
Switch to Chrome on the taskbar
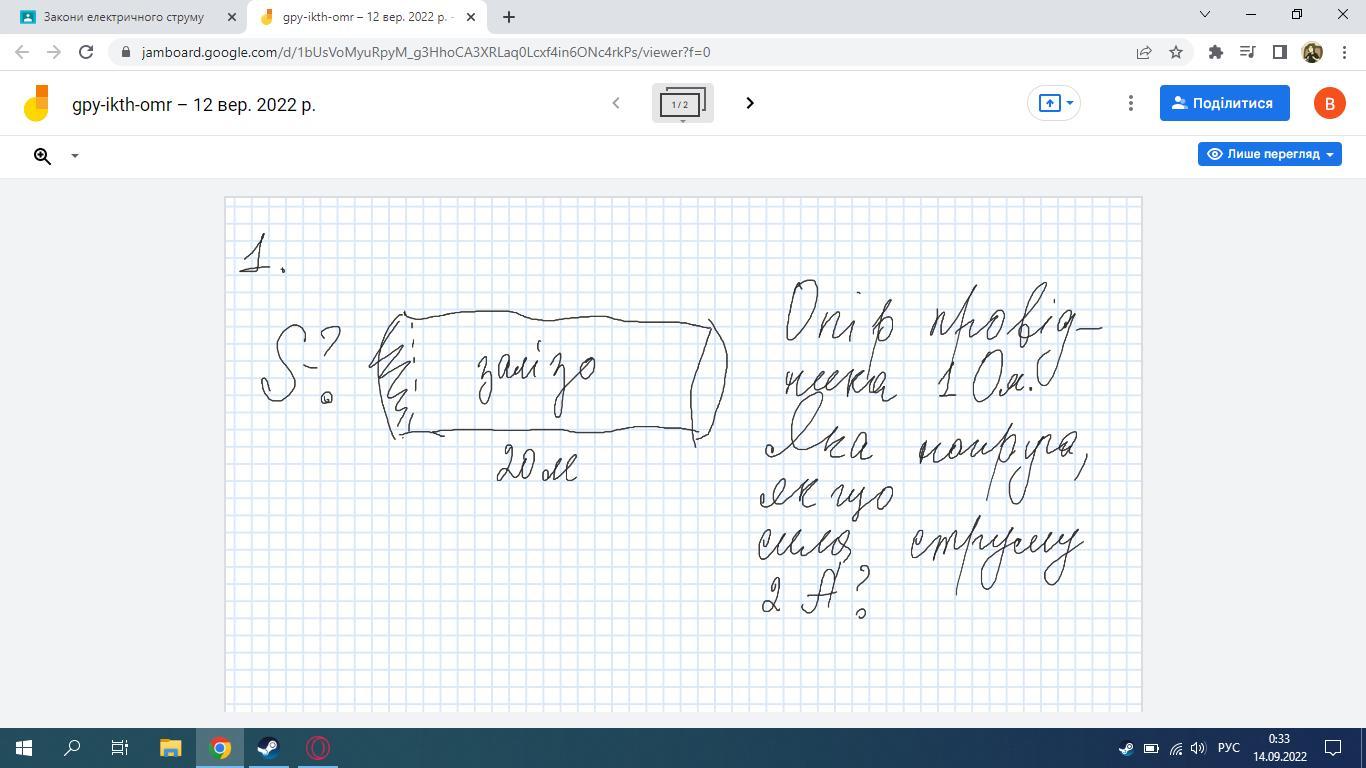(x=220, y=748)
